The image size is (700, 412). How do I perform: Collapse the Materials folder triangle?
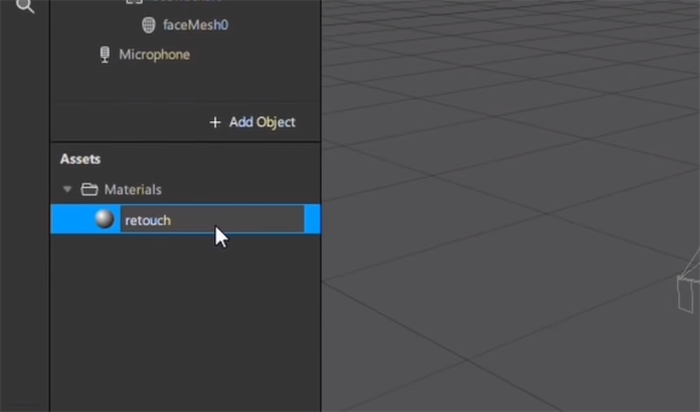[67, 189]
